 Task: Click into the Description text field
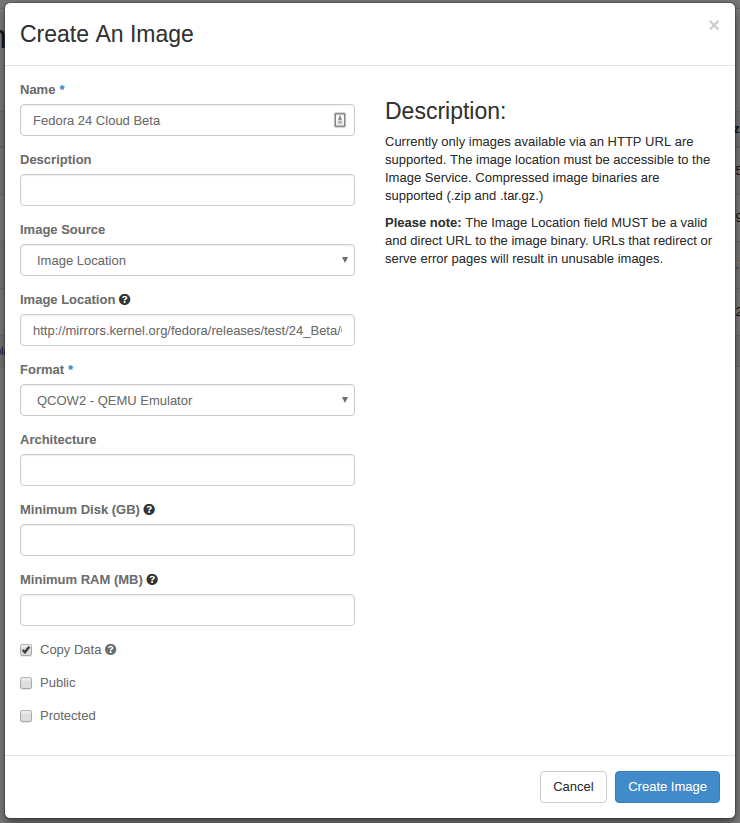(187, 190)
